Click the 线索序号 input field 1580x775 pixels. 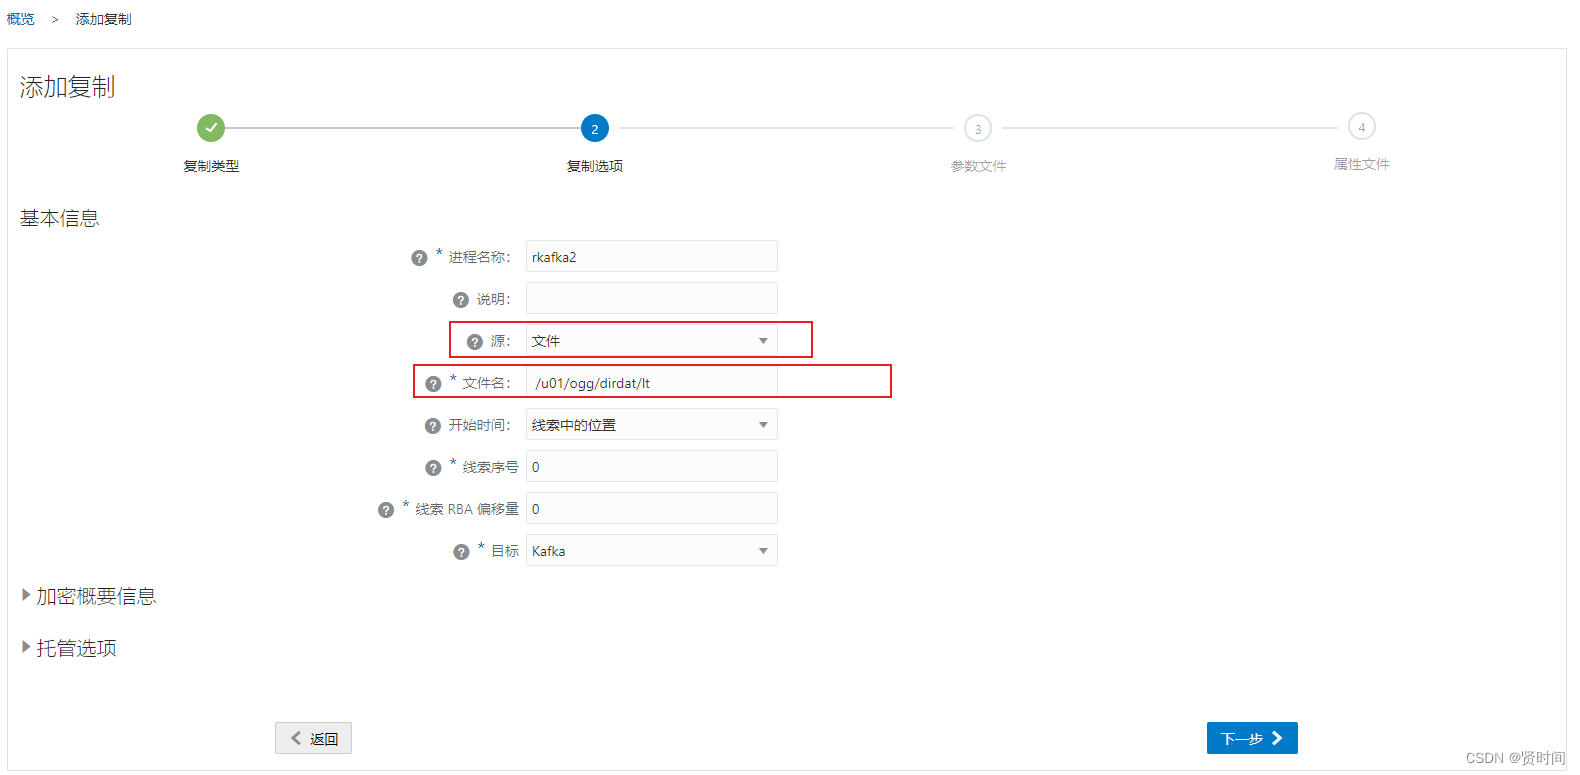652,467
